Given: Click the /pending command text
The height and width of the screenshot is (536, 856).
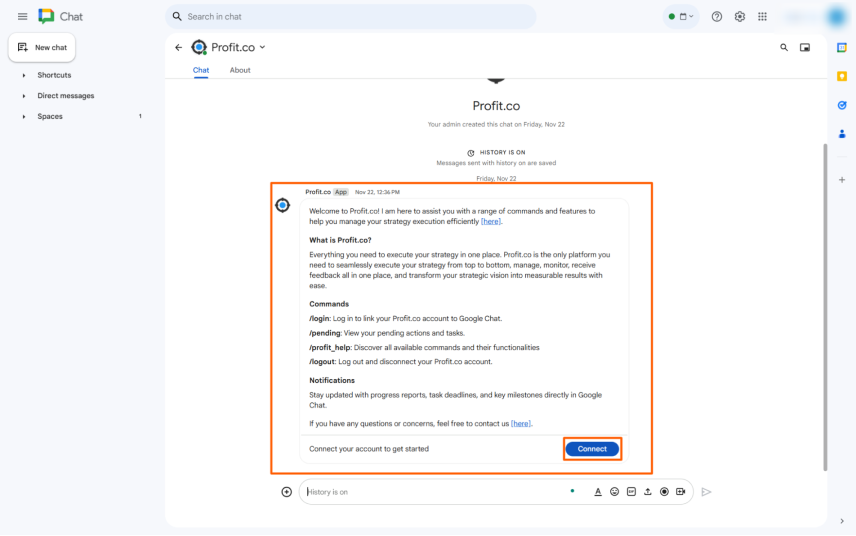Looking at the screenshot, I should click(x=325, y=333).
